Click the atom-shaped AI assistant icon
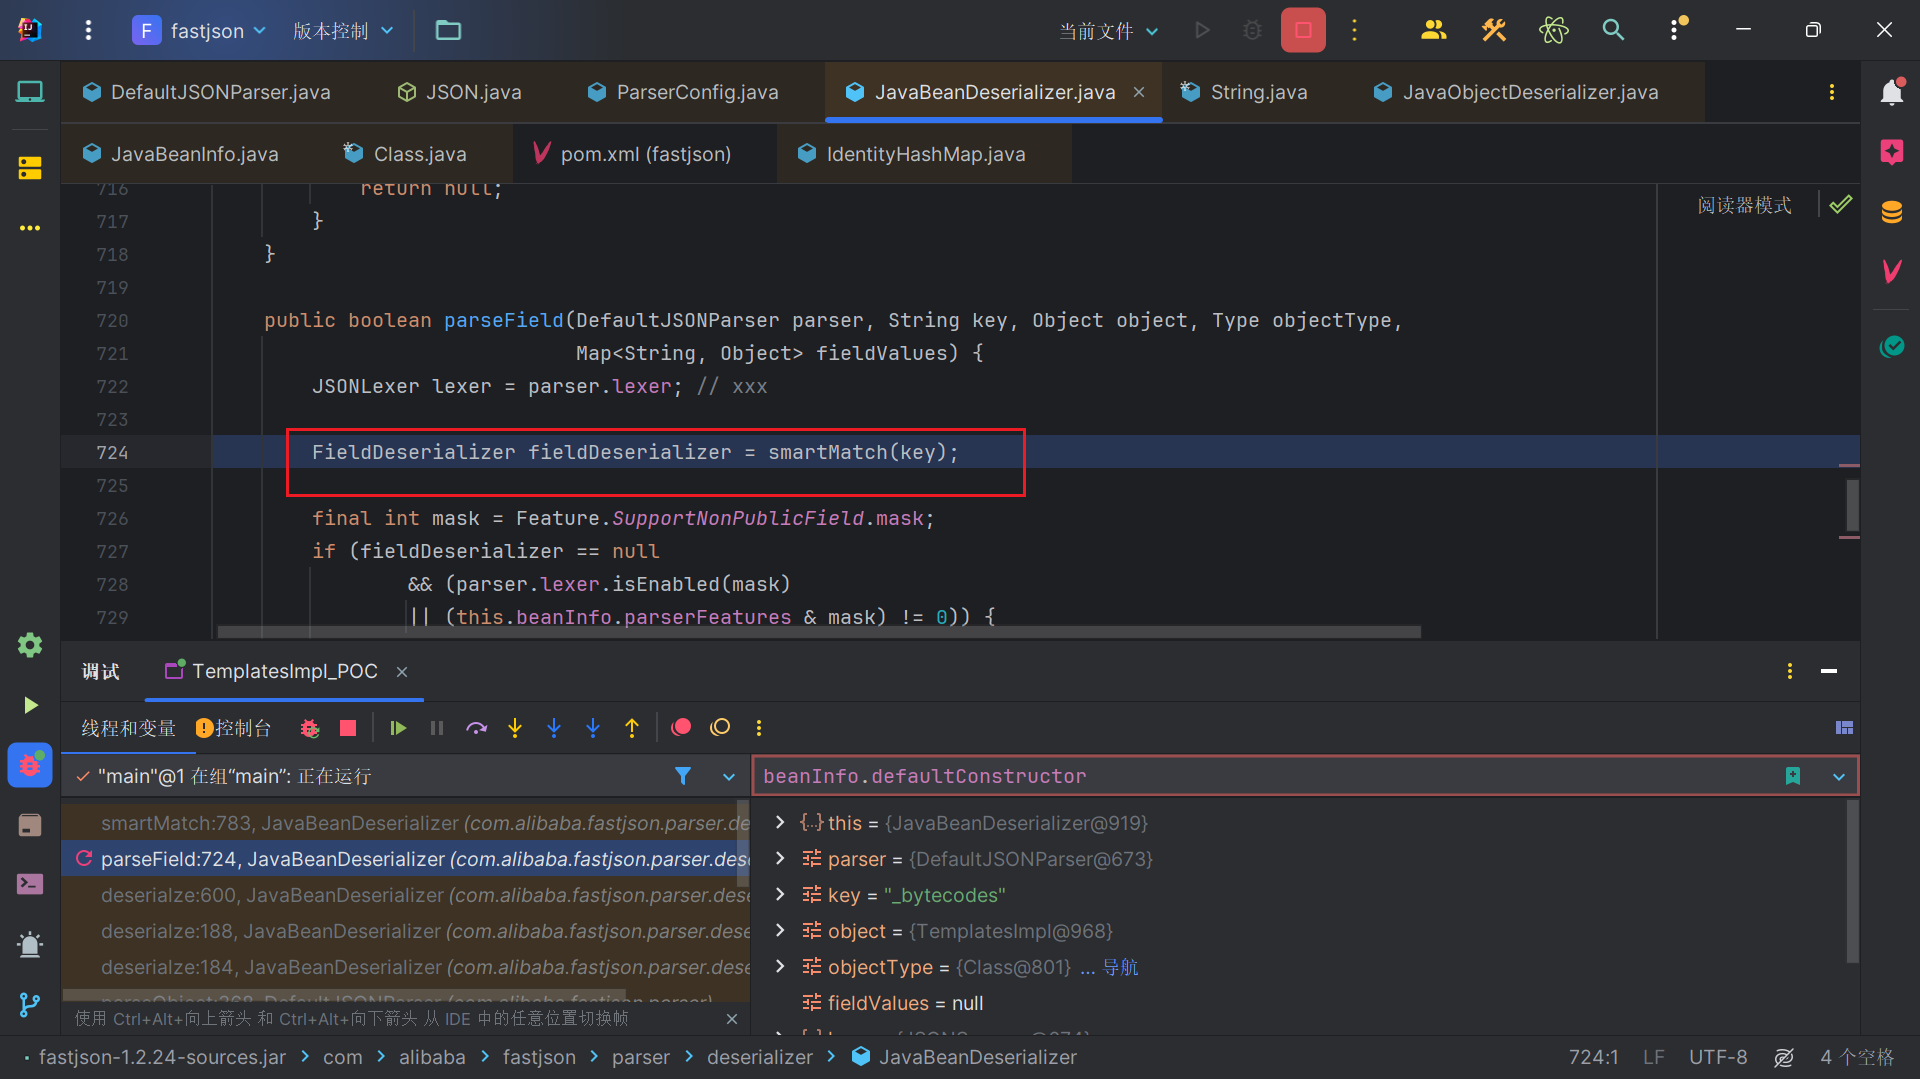The height and width of the screenshot is (1079, 1920). click(1553, 31)
